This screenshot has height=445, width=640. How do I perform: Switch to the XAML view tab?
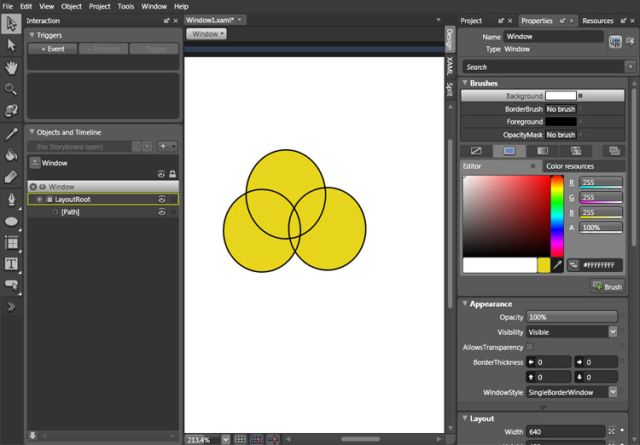pyautogui.click(x=449, y=66)
